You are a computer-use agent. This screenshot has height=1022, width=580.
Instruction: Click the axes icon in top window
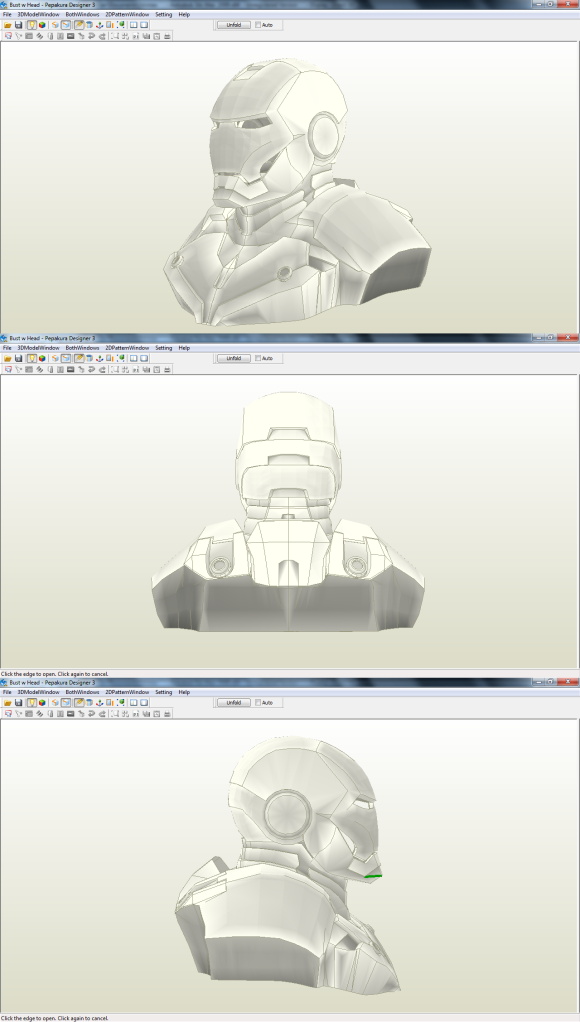click(x=99, y=25)
